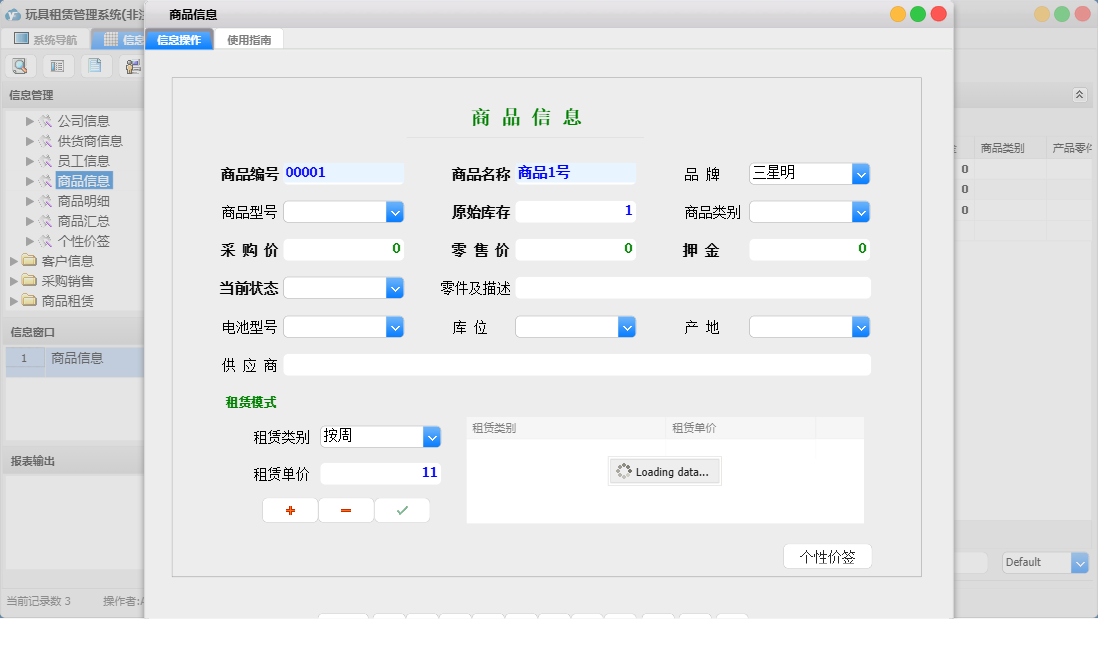This screenshot has height=655, width=1098.
Task: Open the 当前状态 dropdown
Action: click(394, 288)
